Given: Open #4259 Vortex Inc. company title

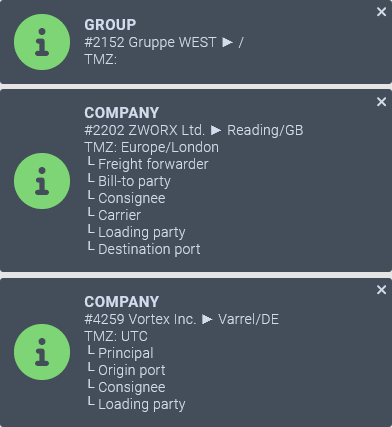Looking at the screenshot, I should coord(140,319).
